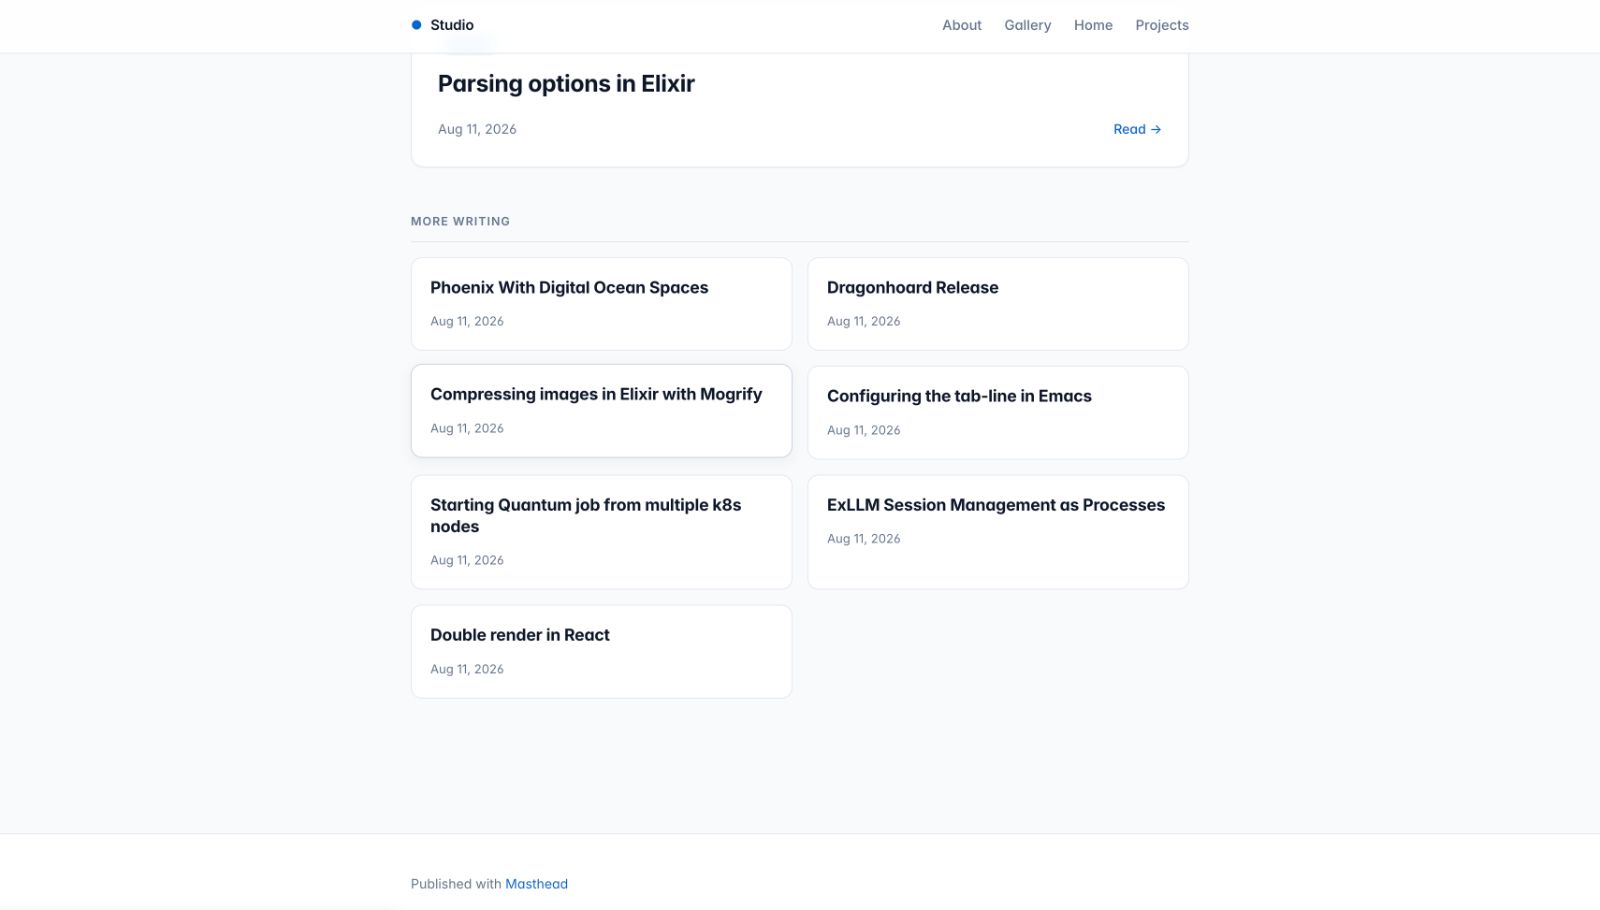Open the Dragonhoard Release article card

point(998,304)
